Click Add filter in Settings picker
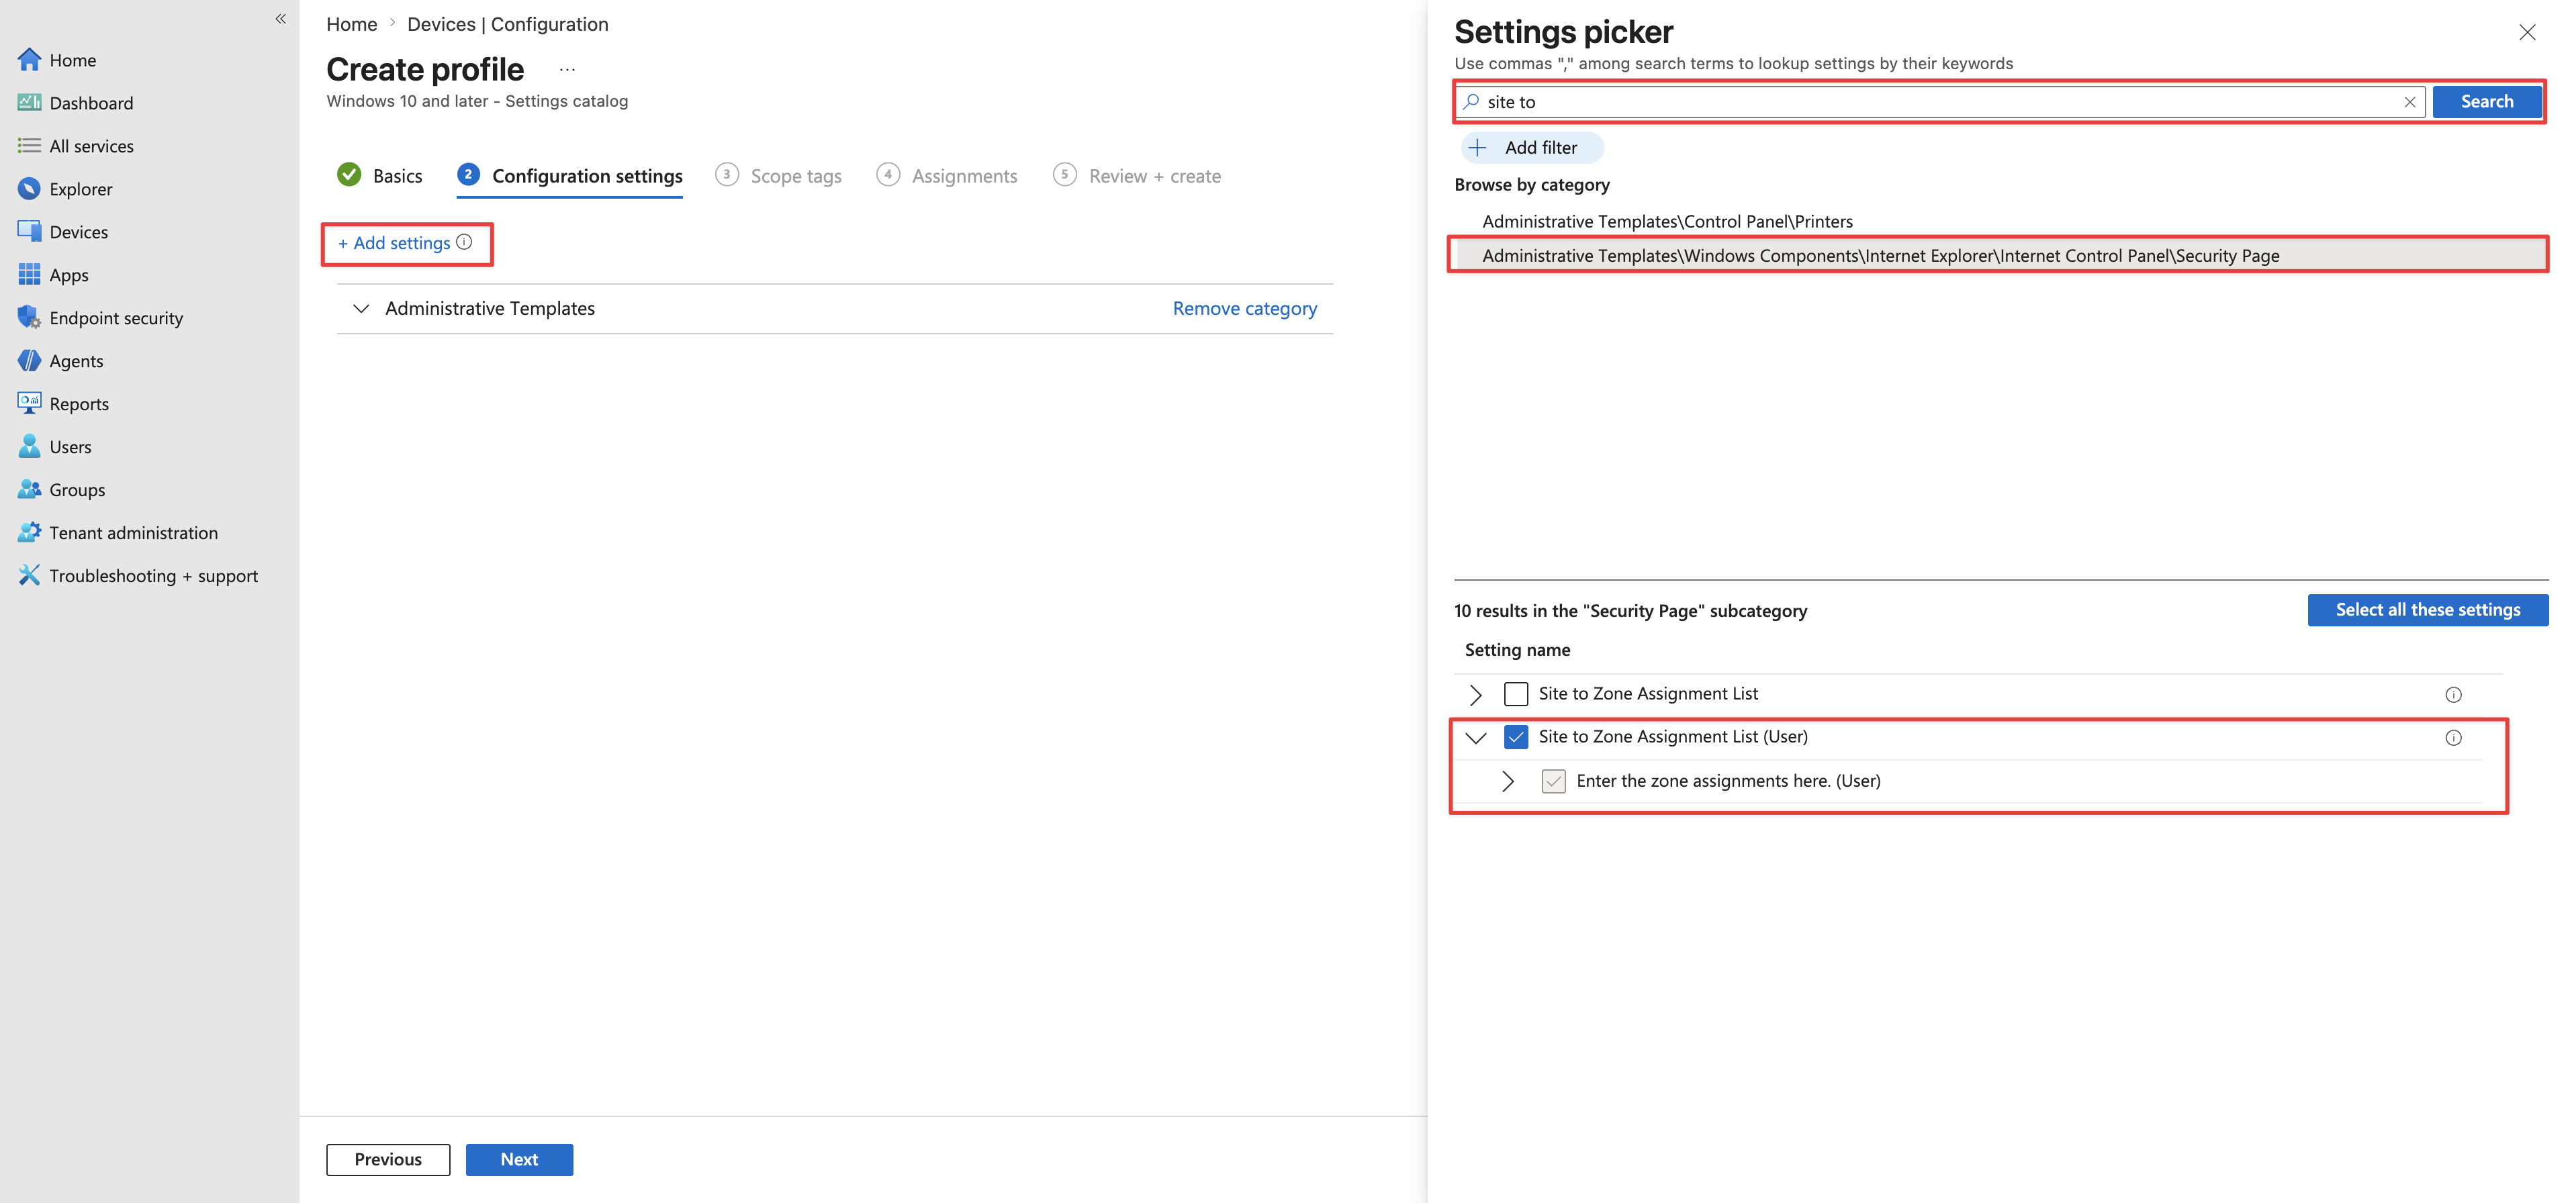2576x1203 pixels. tap(1531, 148)
